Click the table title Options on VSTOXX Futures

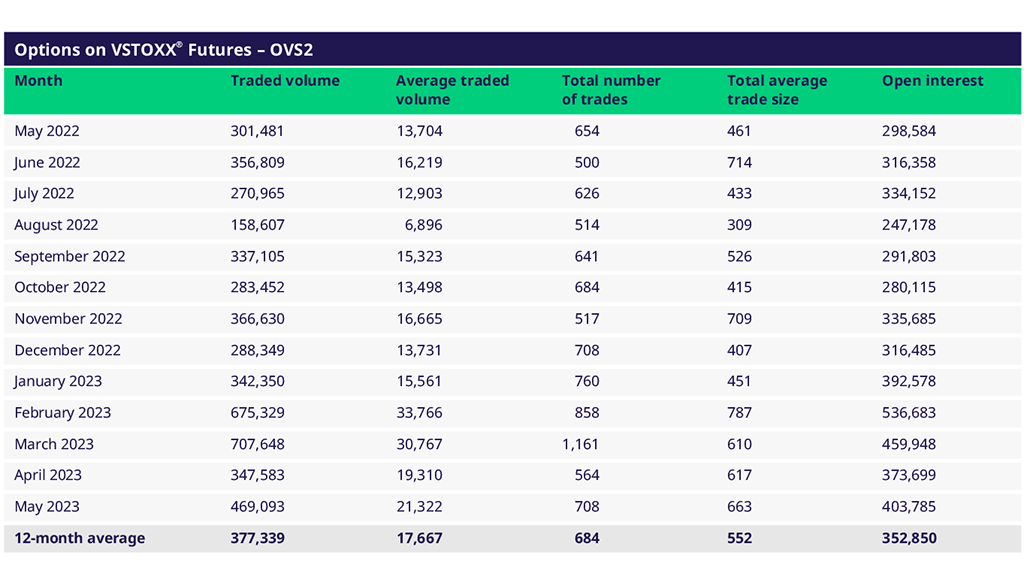[x=165, y=49]
